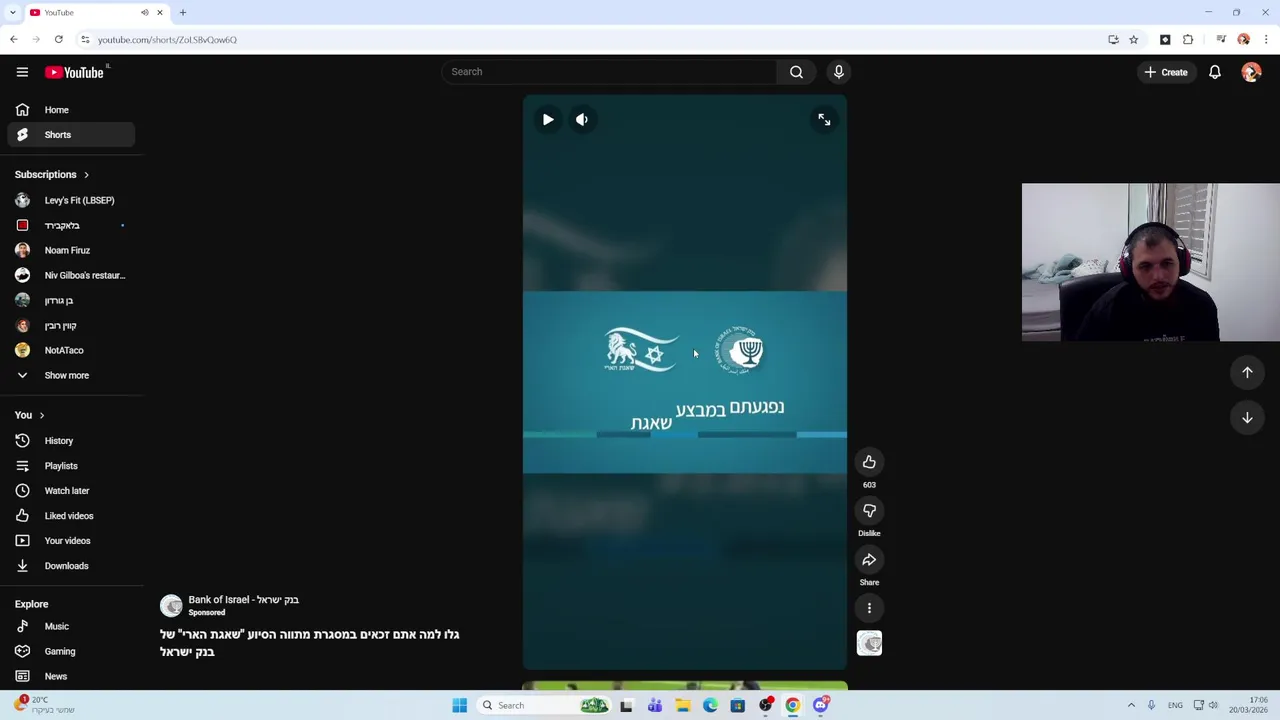
Task: Open NotATaco subscription channel
Action: [70, 350]
